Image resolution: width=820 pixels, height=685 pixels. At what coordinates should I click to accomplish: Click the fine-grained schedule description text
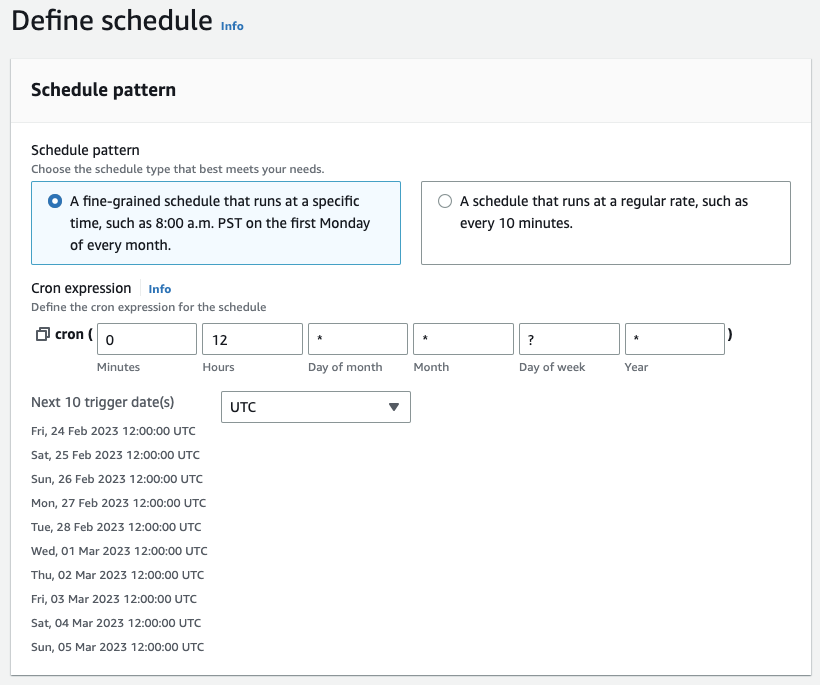click(x=220, y=223)
